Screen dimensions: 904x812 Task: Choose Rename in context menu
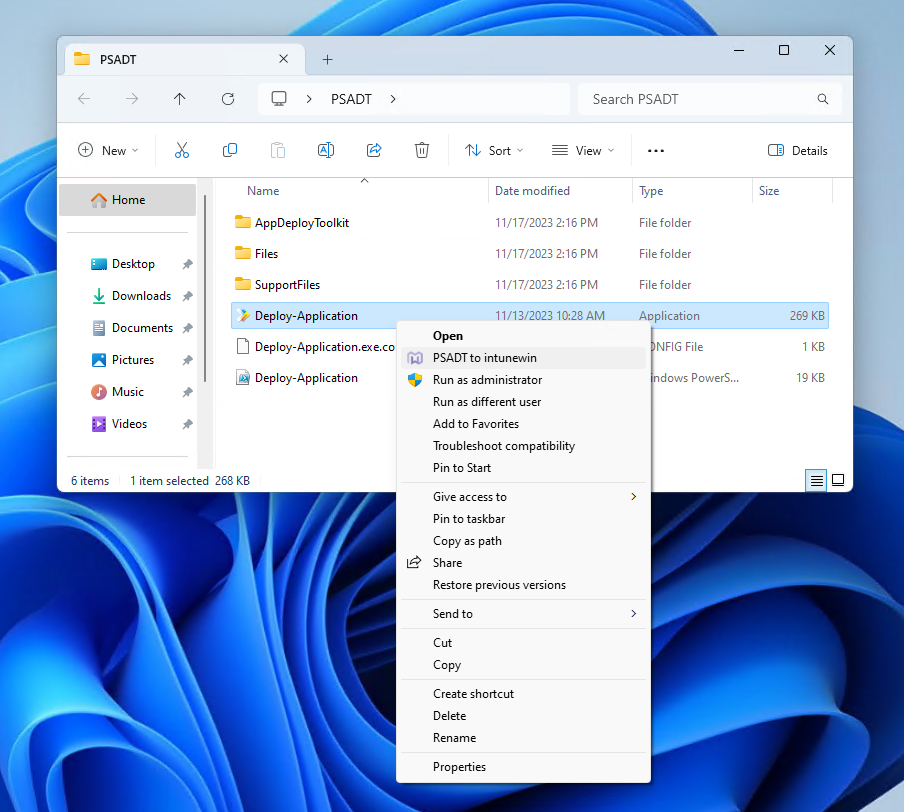(523, 738)
